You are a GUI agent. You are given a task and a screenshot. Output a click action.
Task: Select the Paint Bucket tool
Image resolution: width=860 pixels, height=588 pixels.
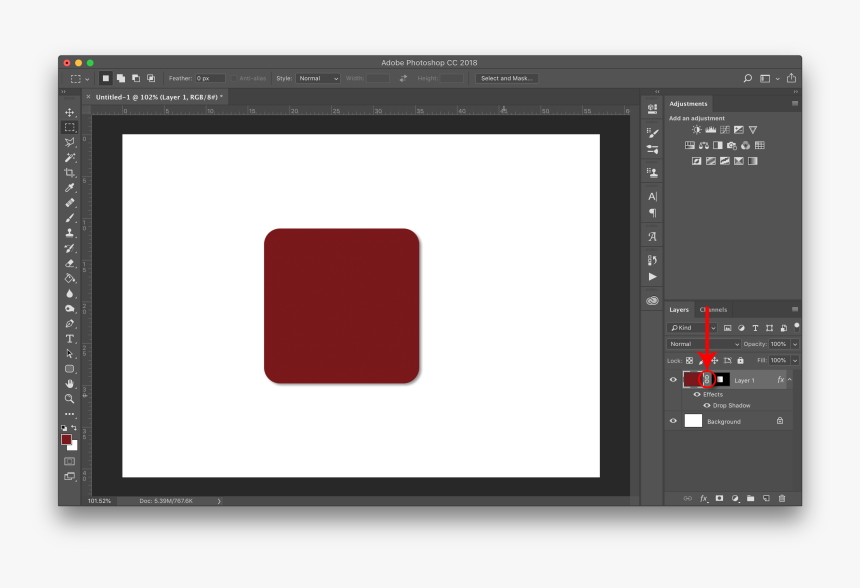pos(70,278)
